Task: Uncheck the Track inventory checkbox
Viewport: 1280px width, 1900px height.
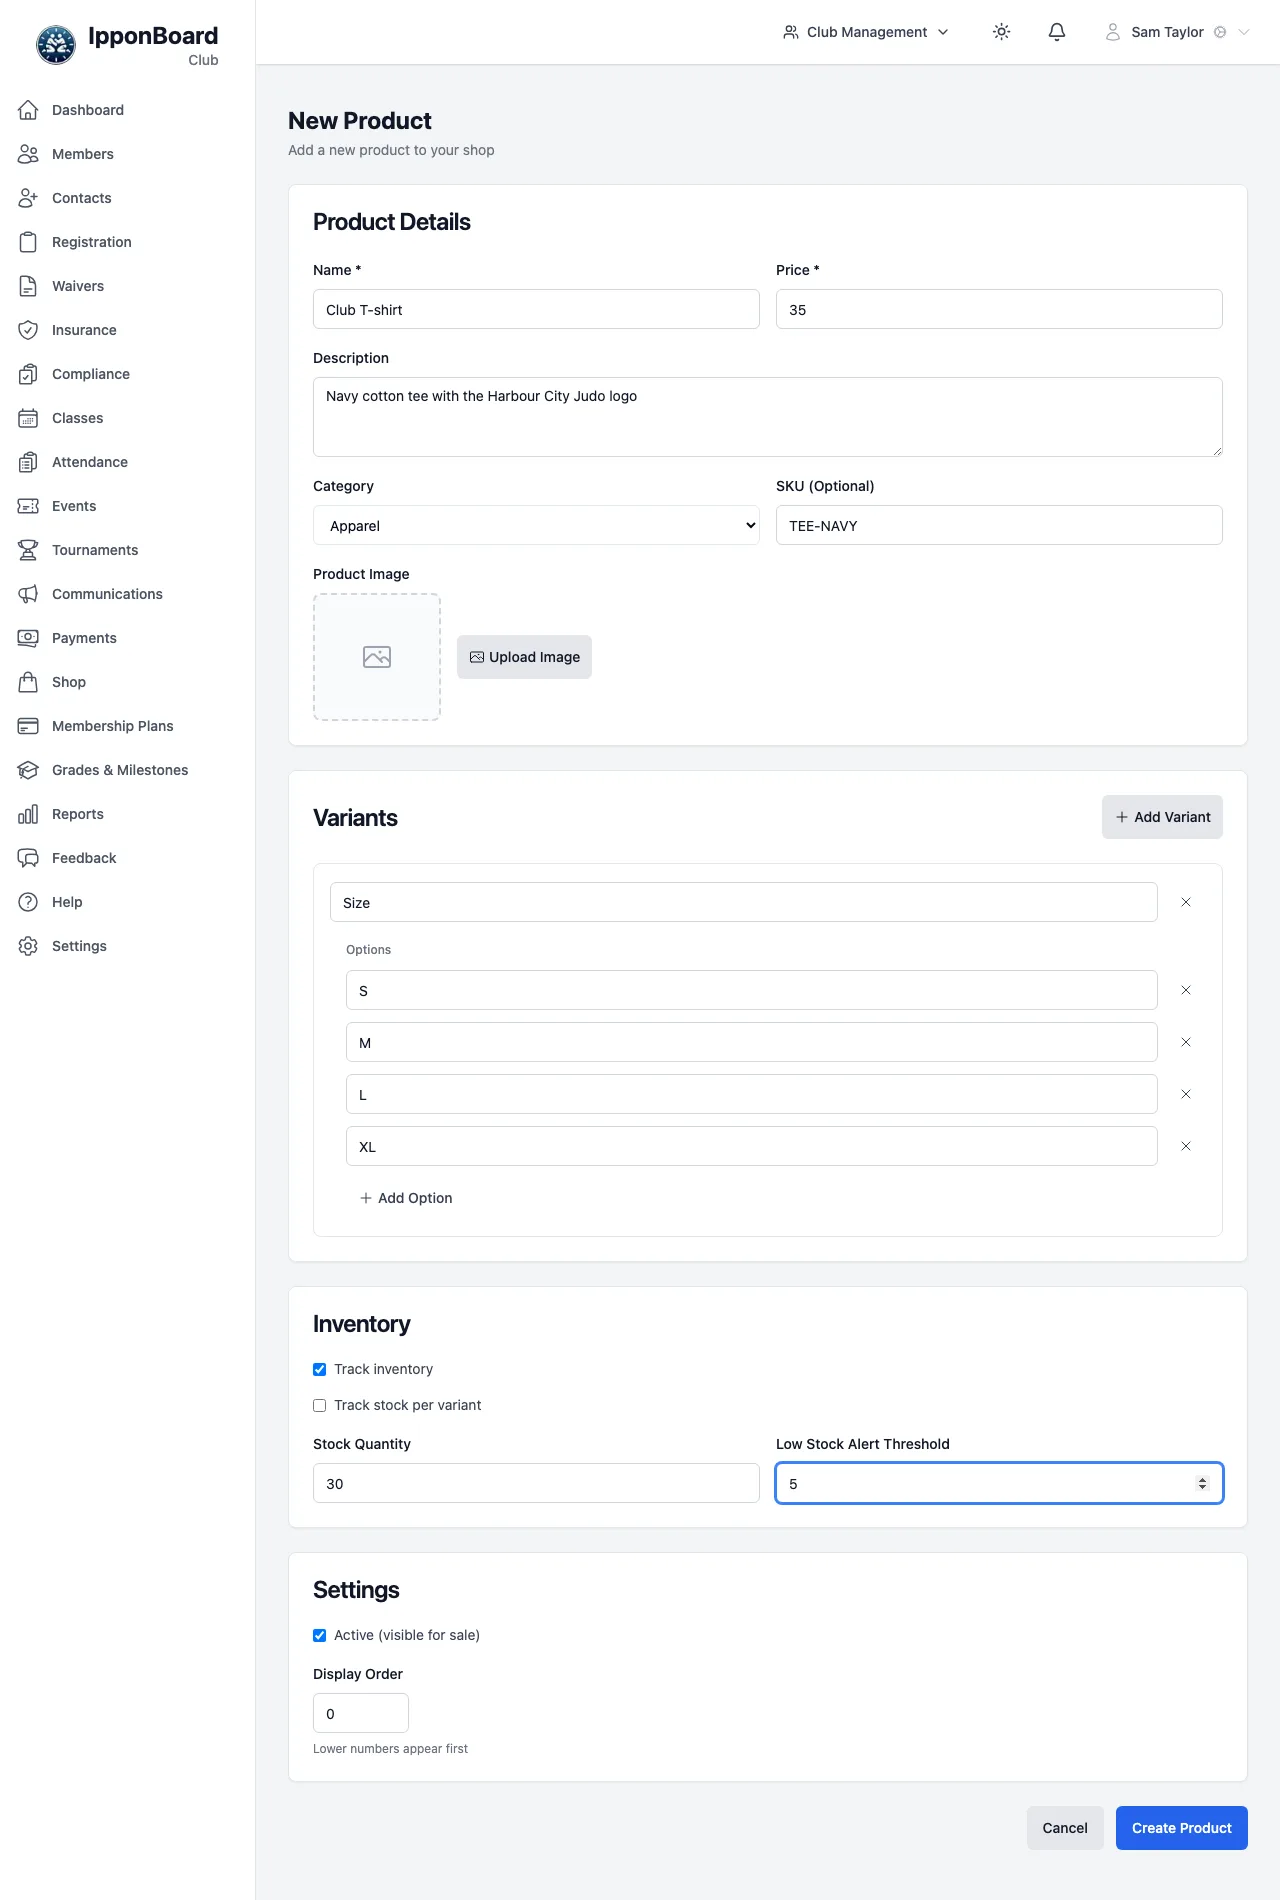Action: [x=320, y=1369]
